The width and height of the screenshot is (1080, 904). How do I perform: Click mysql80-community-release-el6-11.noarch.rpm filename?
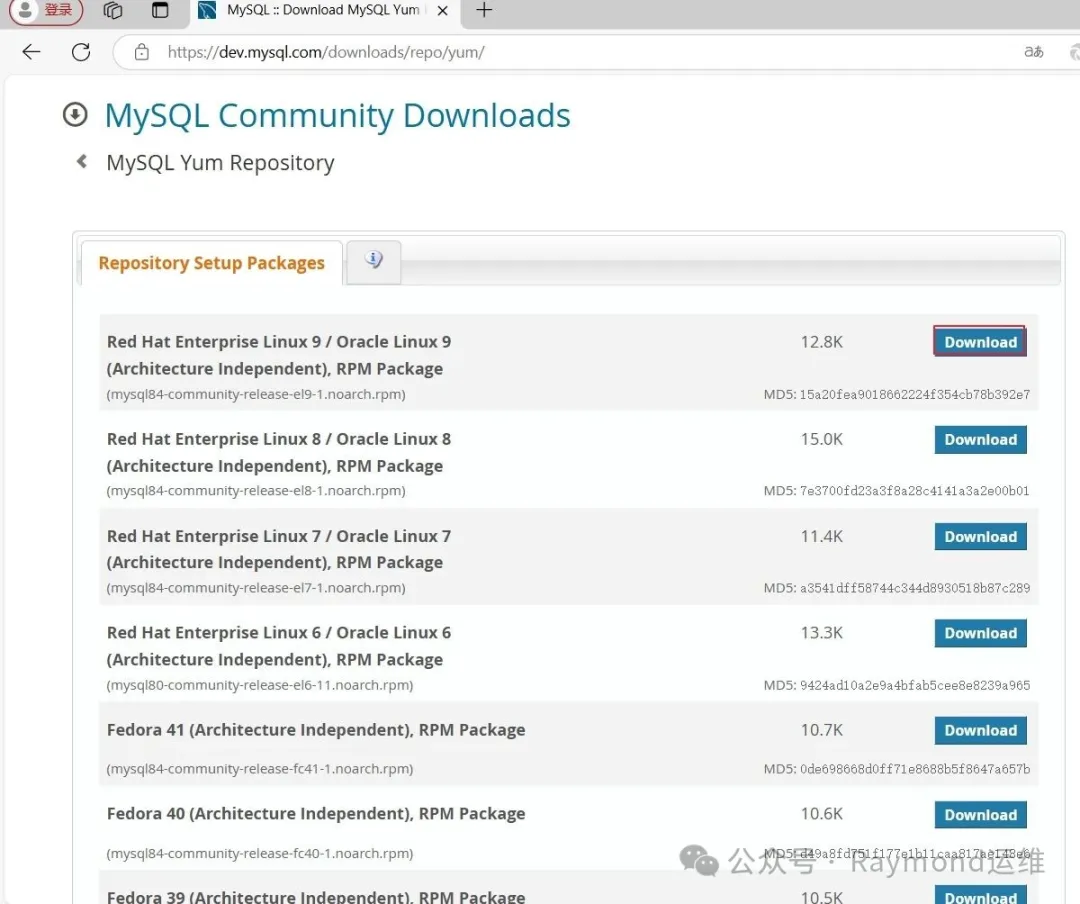pyautogui.click(x=260, y=686)
